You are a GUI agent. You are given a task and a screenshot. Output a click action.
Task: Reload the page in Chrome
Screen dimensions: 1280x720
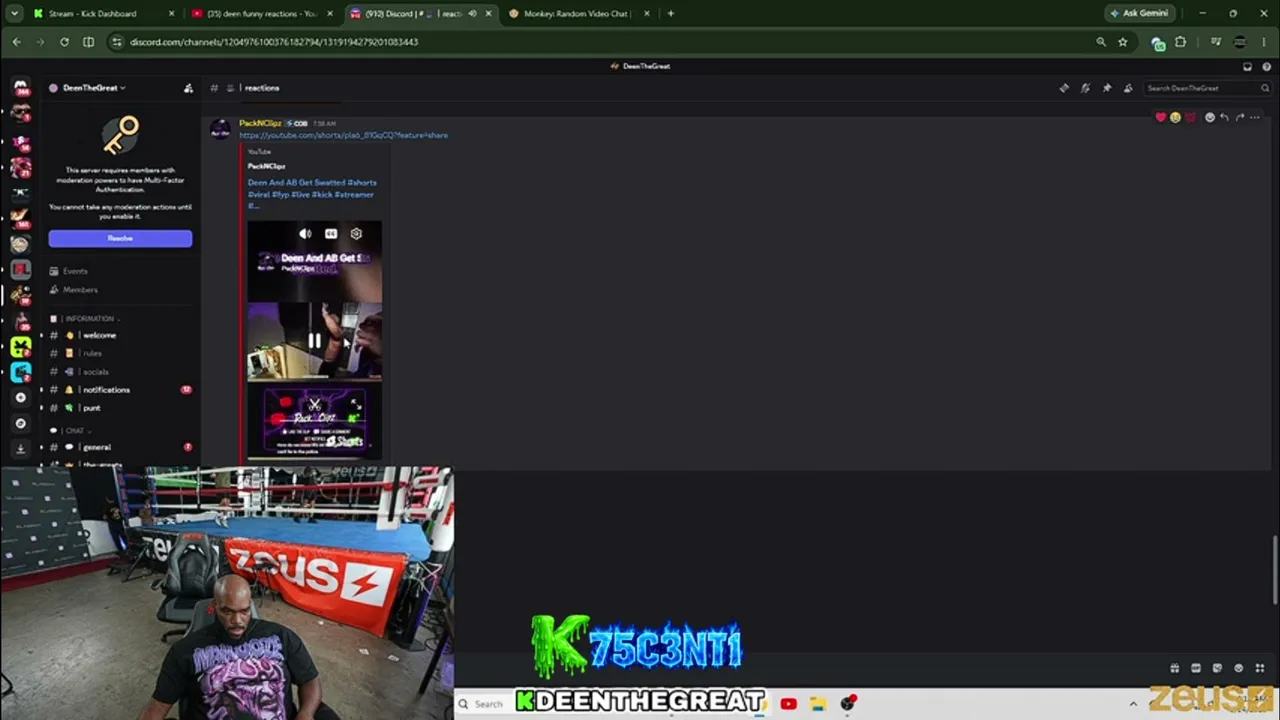click(x=64, y=42)
